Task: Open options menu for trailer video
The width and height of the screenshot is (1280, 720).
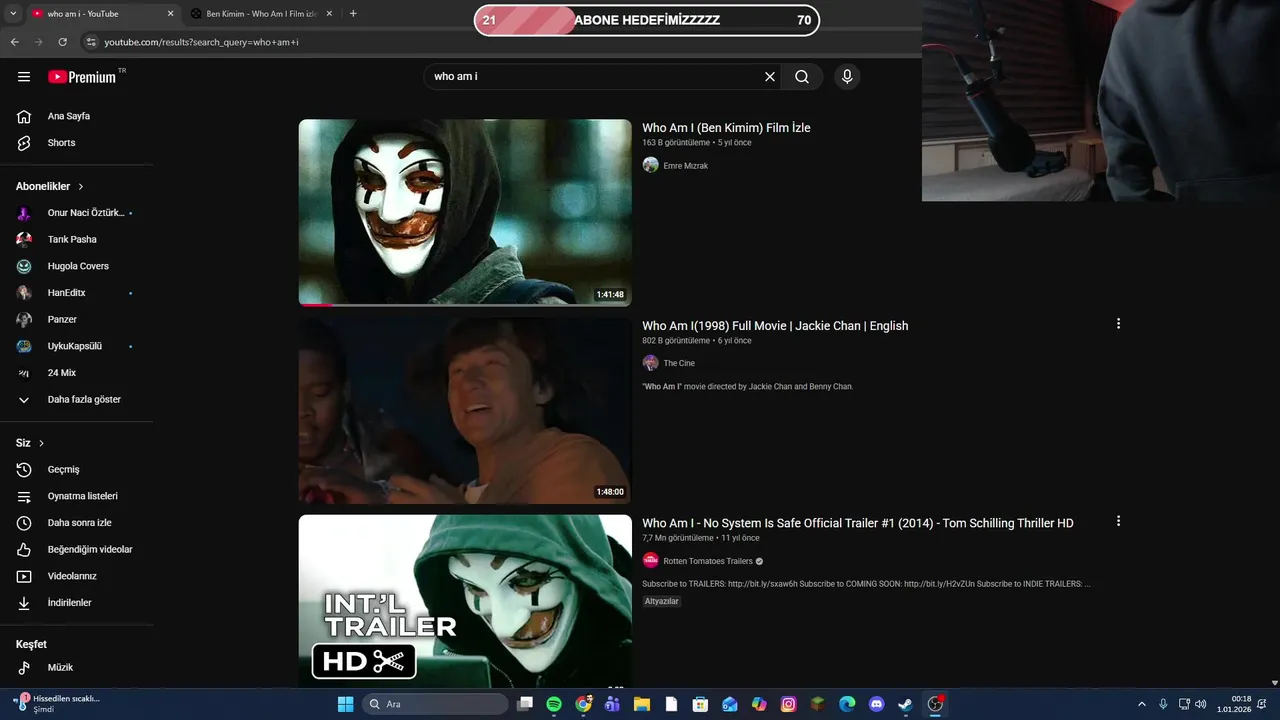Action: pos(1118,521)
